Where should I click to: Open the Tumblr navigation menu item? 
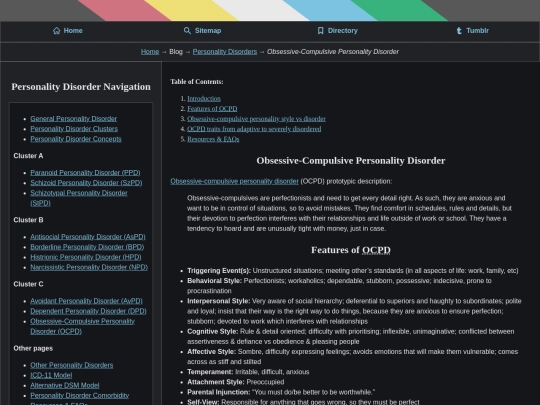click(x=472, y=31)
